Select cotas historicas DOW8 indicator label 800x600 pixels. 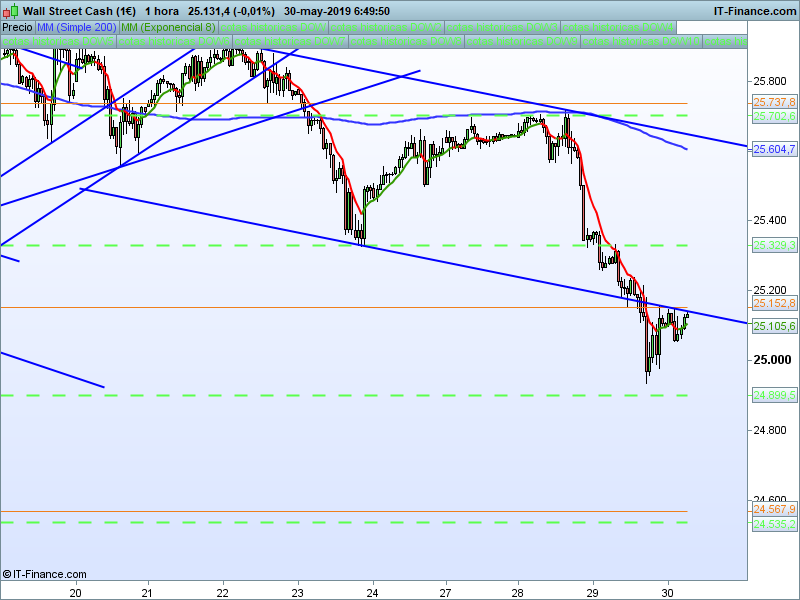[406, 41]
